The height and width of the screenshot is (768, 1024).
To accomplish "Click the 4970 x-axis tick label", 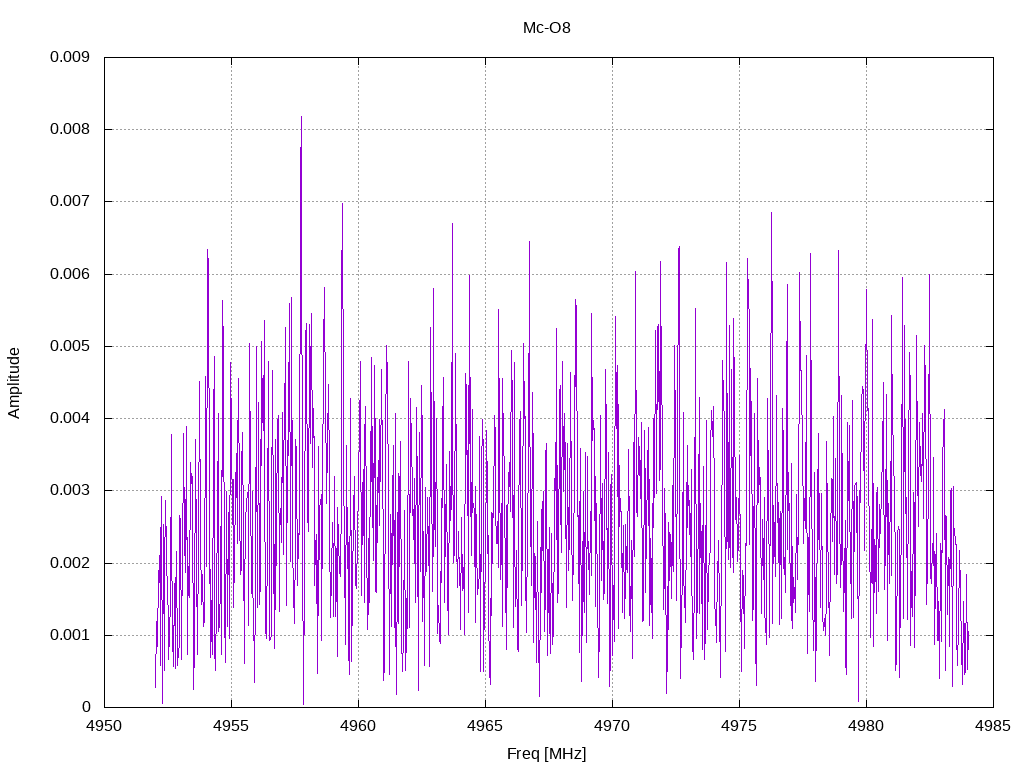I will click(613, 726).
